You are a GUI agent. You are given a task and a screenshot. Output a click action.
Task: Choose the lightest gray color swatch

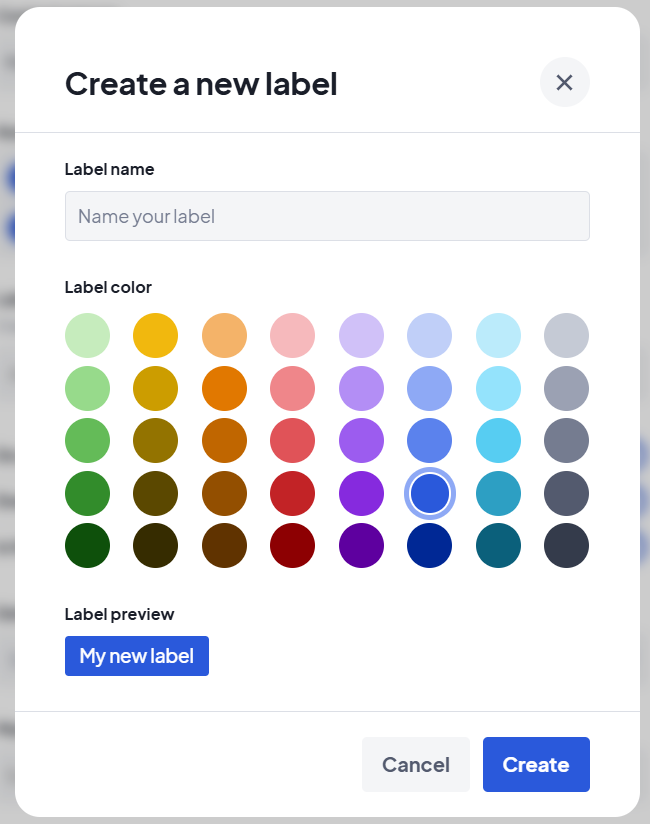[566, 335]
